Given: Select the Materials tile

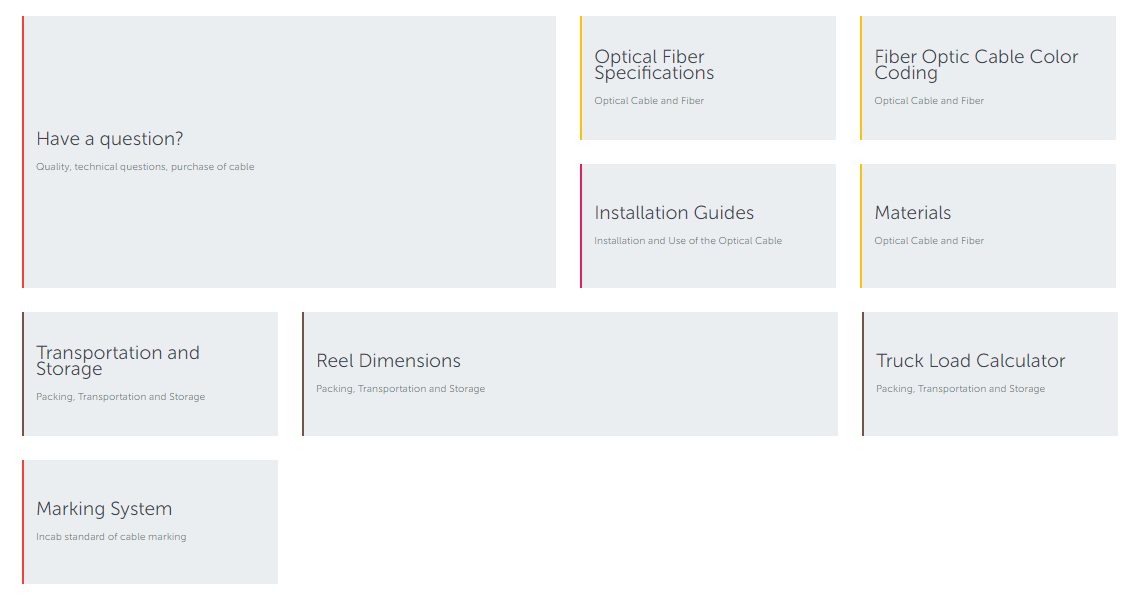Looking at the screenshot, I should [913, 213].
